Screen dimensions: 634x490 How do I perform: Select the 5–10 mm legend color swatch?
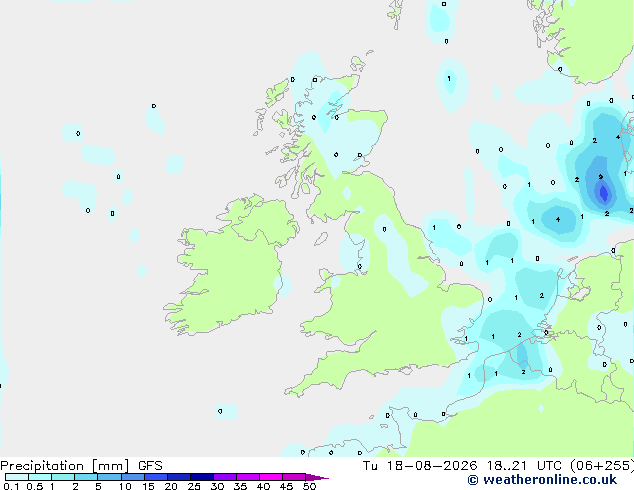pyautogui.click(x=110, y=477)
